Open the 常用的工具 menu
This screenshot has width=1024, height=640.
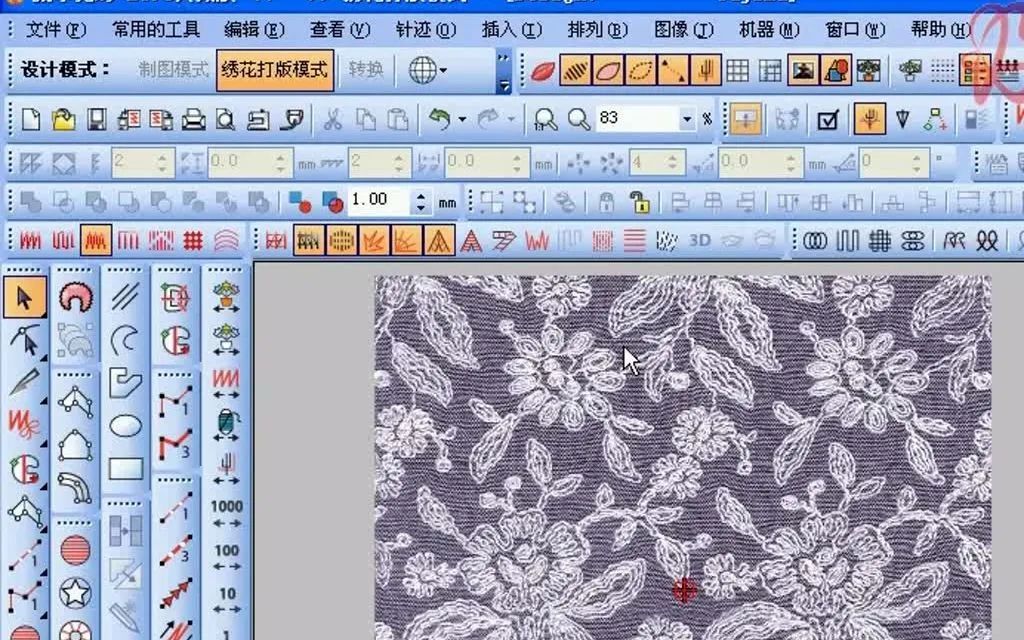[x=155, y=29]
